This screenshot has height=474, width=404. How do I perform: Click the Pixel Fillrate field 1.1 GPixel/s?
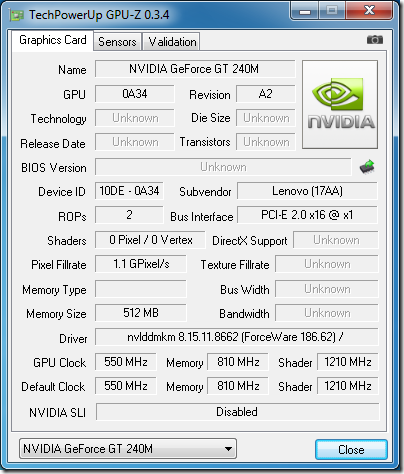coord(141,264)
